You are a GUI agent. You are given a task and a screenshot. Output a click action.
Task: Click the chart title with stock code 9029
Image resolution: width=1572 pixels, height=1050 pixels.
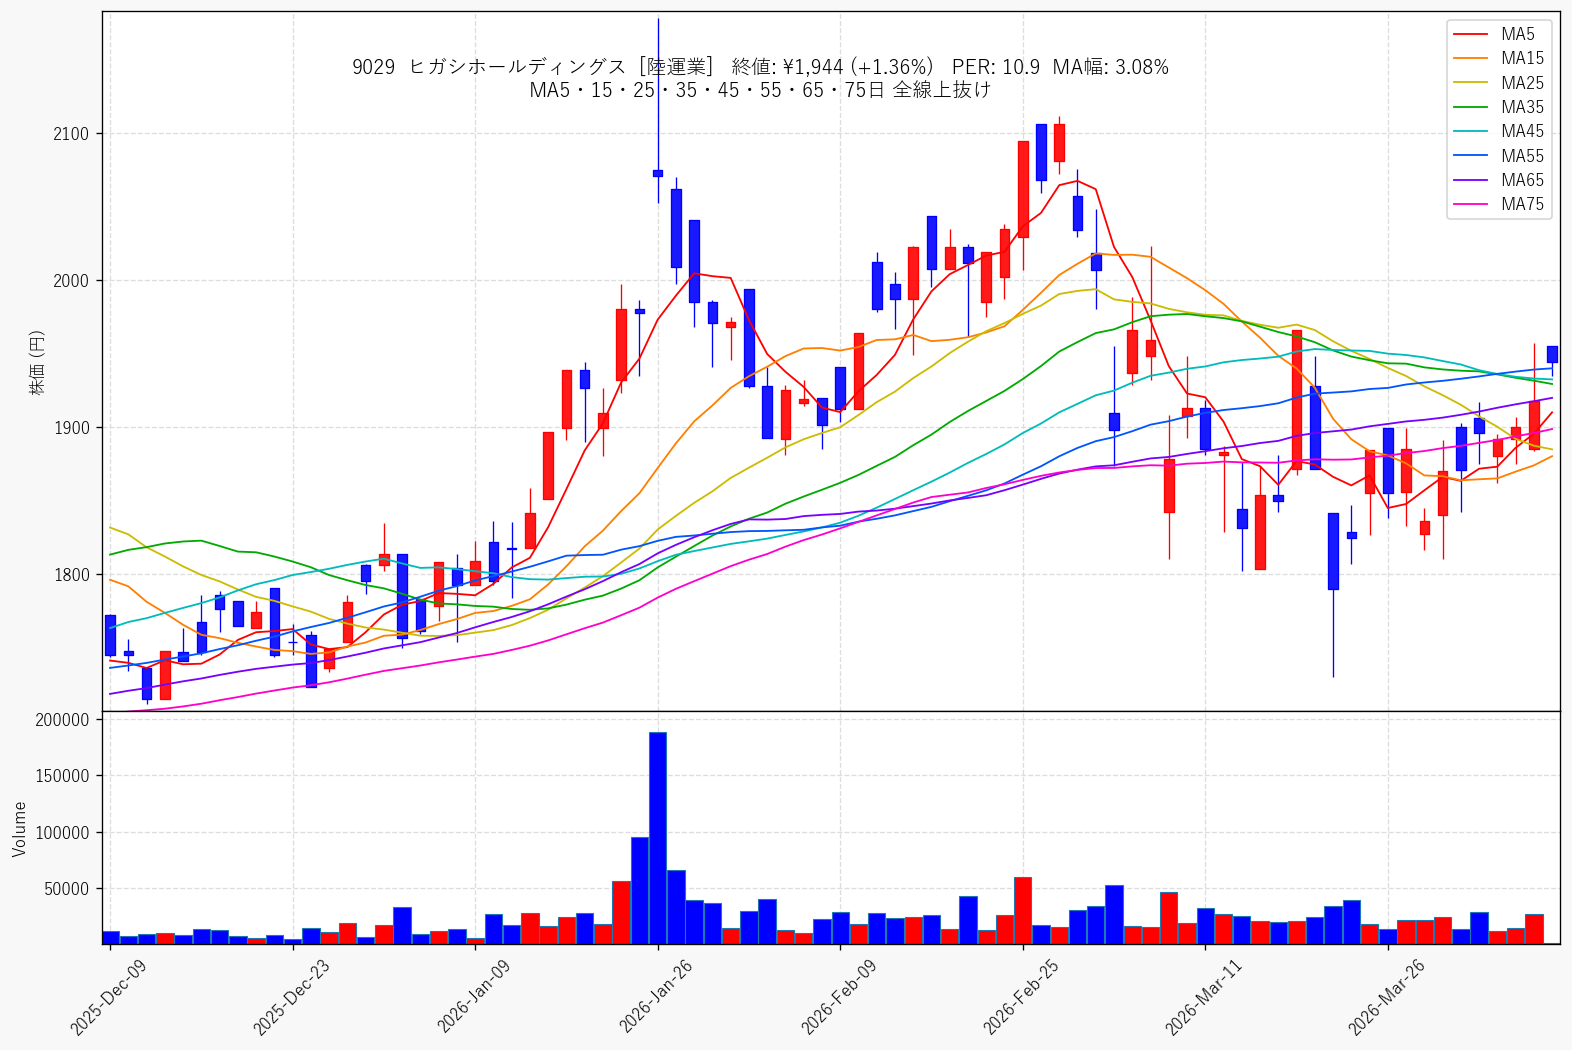coord(760,67)
